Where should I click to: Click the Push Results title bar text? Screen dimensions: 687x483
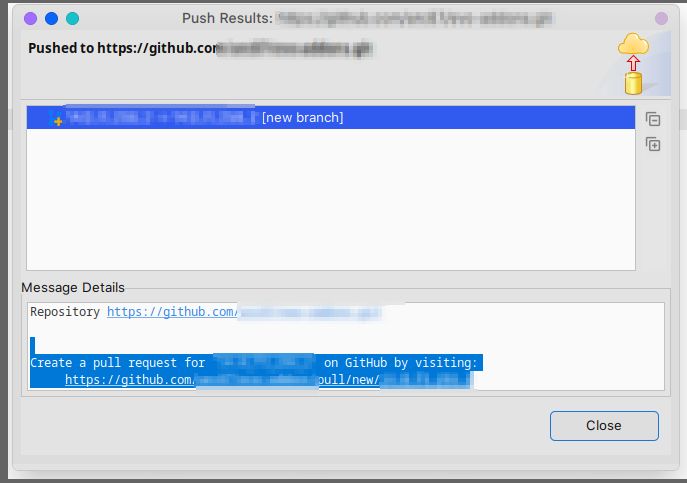pyautogui.click(x=227, y=18)
